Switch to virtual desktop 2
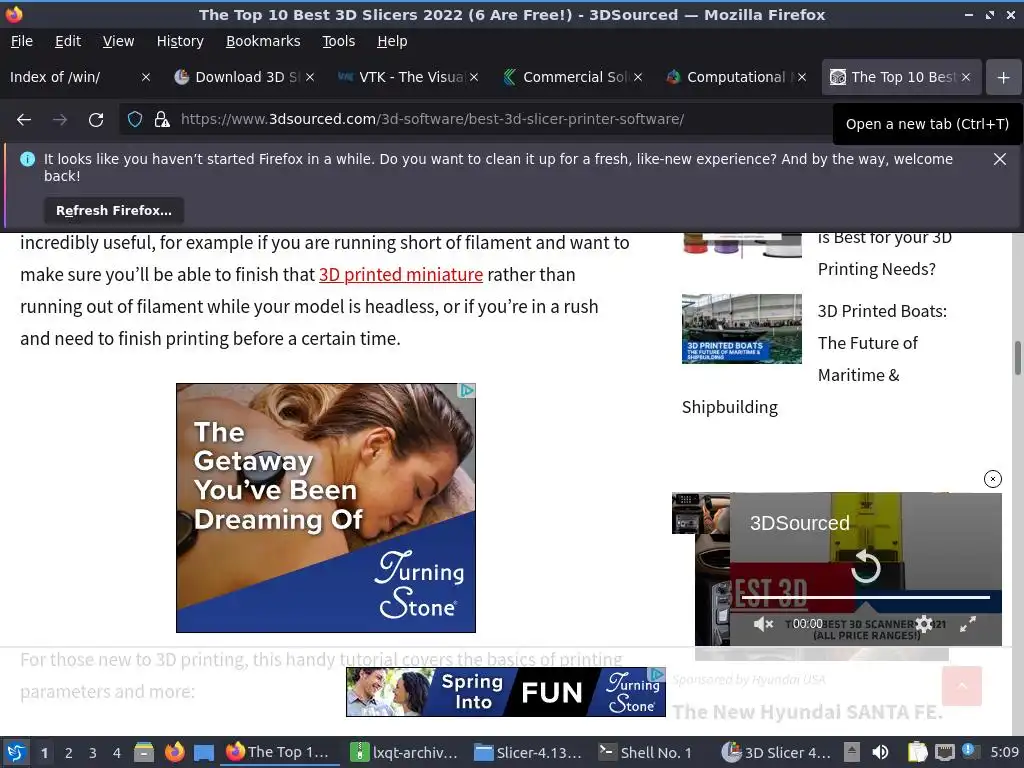The image size is (1024, 768). pos(69,753)
